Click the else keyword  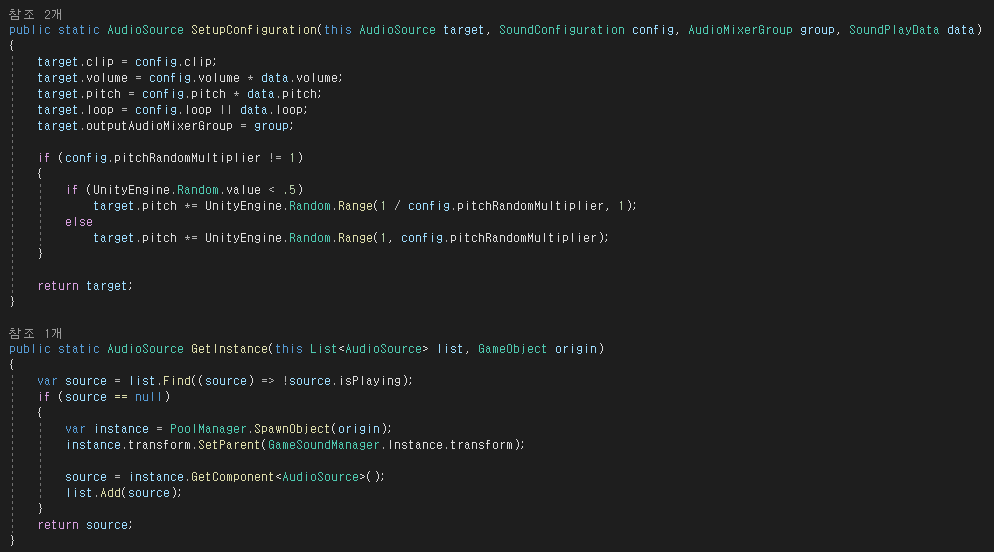click(x=78, y=222)
